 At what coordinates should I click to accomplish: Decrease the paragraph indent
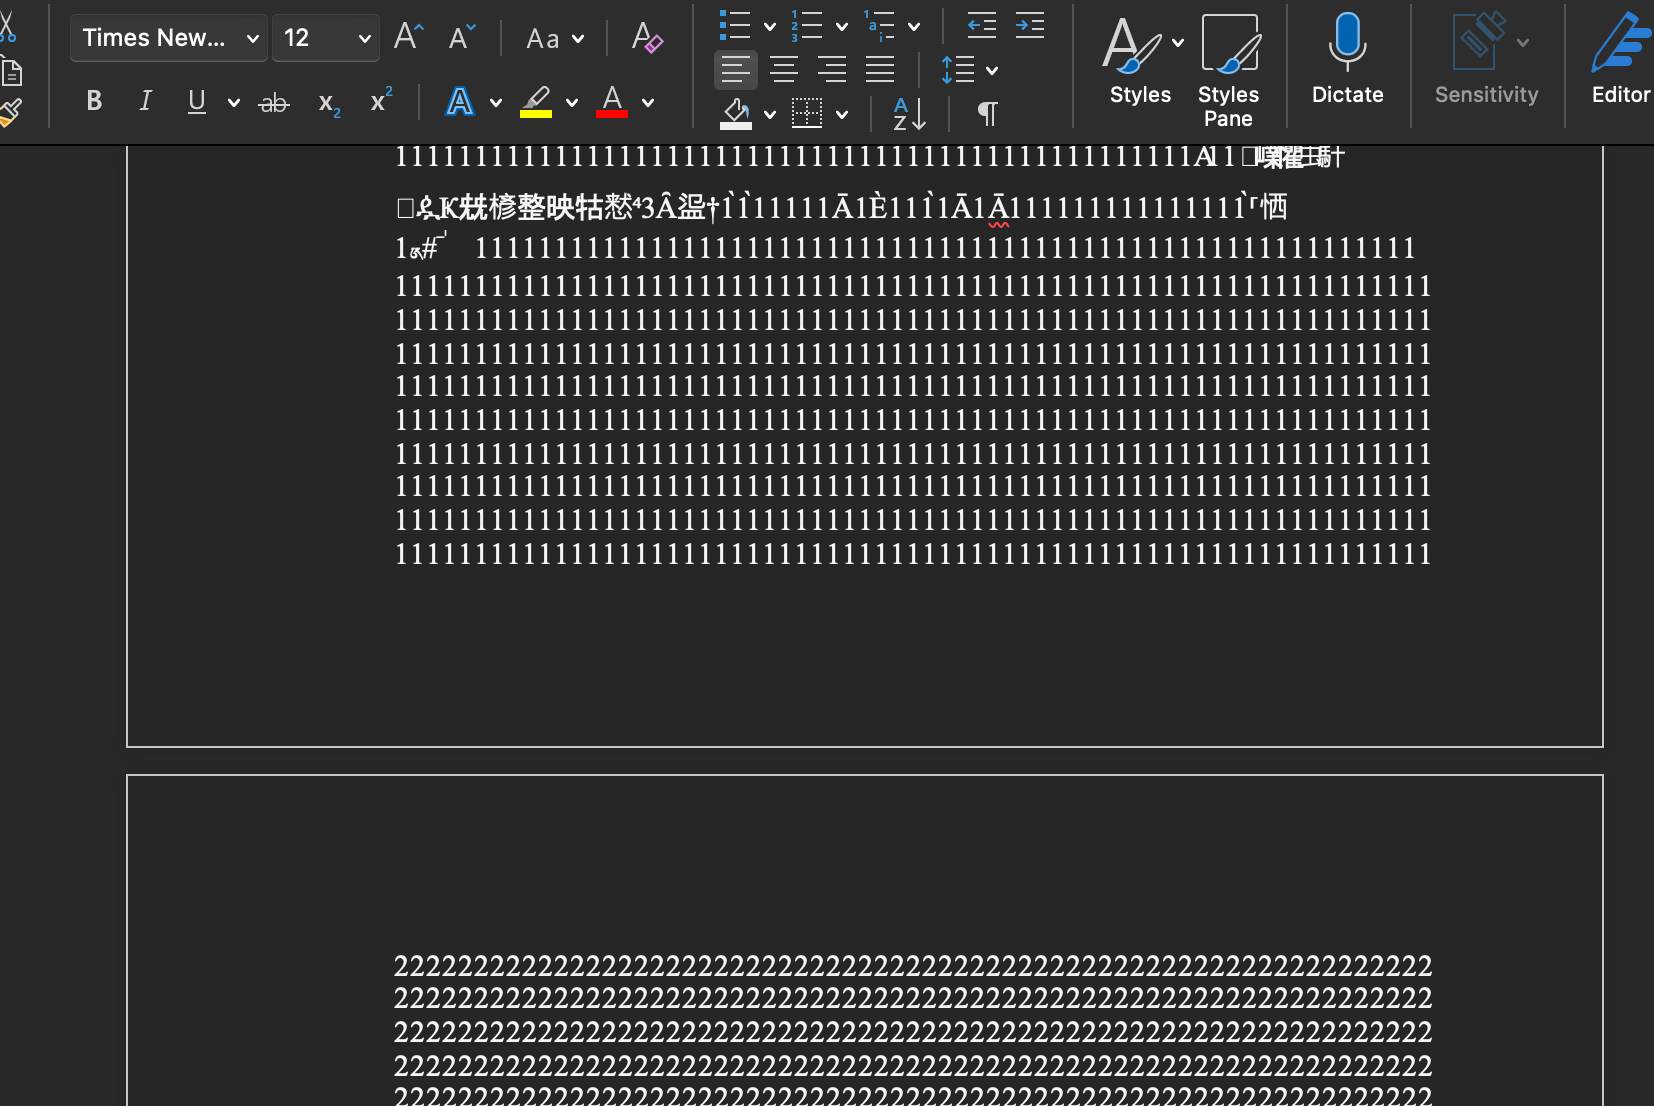(x=982, y=25)
